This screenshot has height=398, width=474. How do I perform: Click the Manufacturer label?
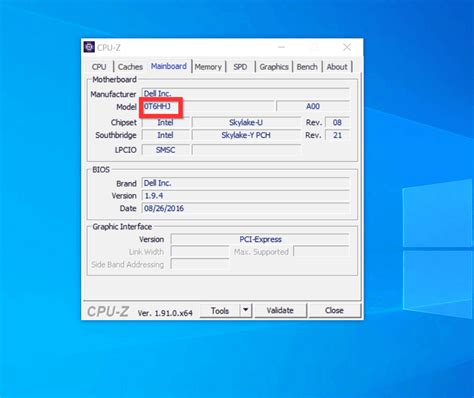[113, 94]
